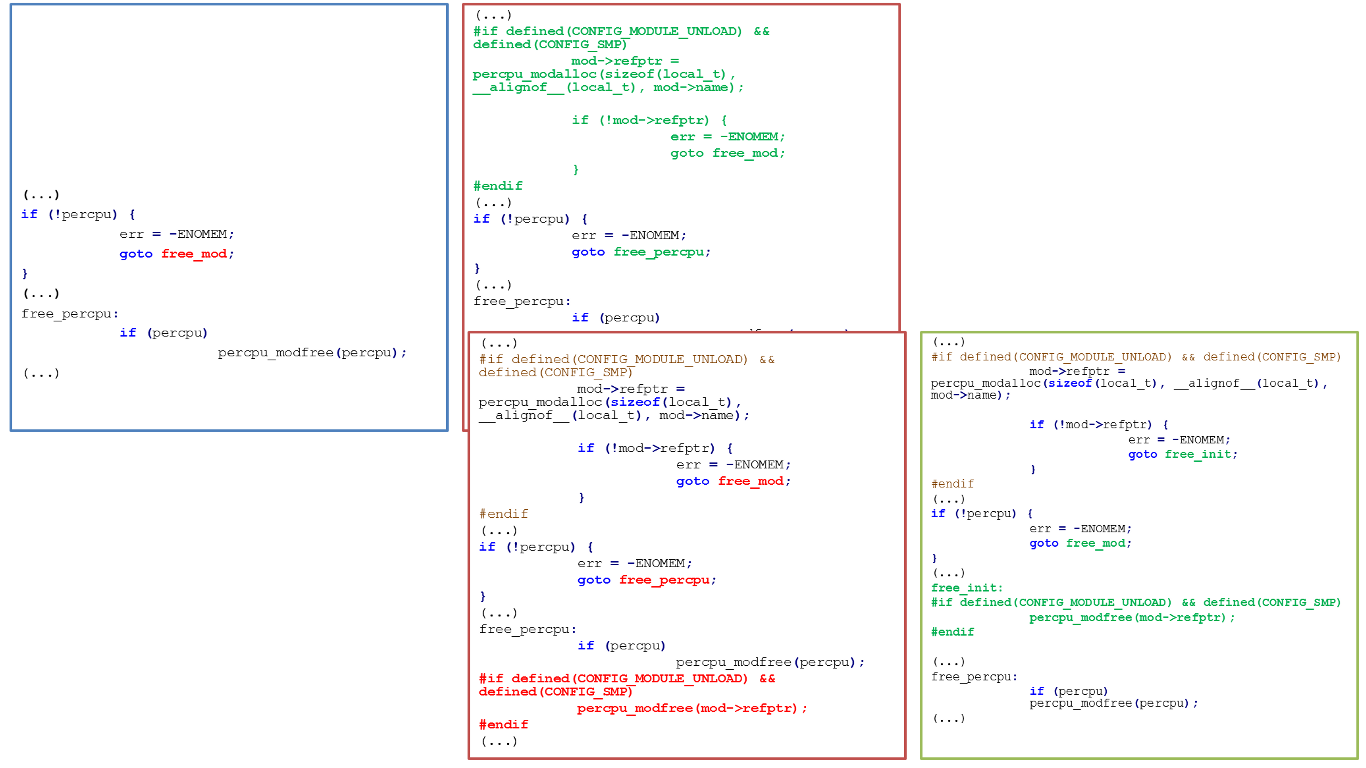Click err = -ENOMEM in the blue box
Screen dimensions: 1366x768
176,234
